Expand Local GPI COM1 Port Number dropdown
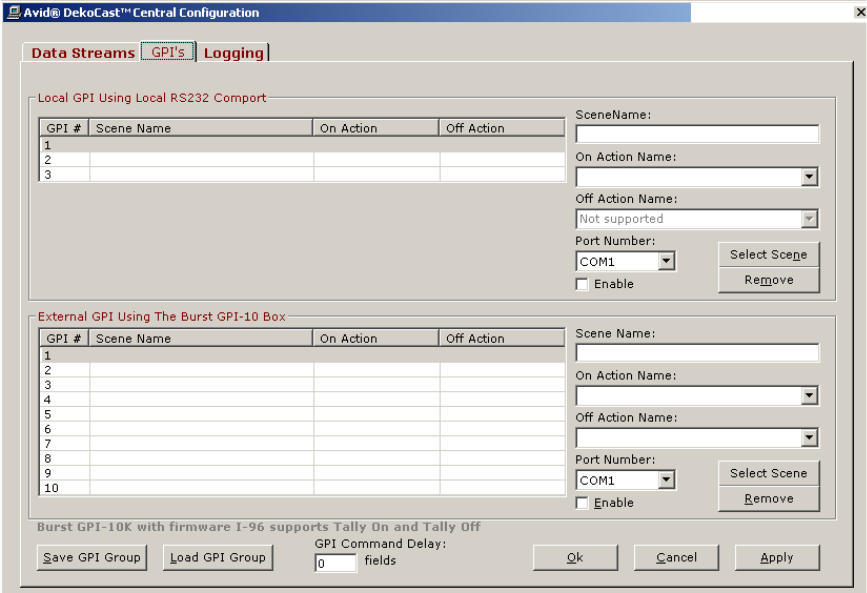Screen dimensions: 867x593 pos(666,261)
